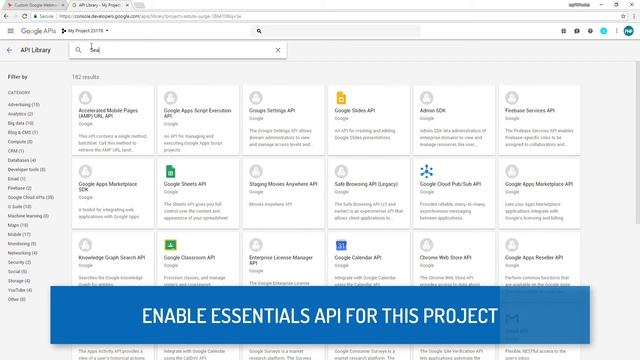
Task: Filter by Big data category
Action: point(20,123)
